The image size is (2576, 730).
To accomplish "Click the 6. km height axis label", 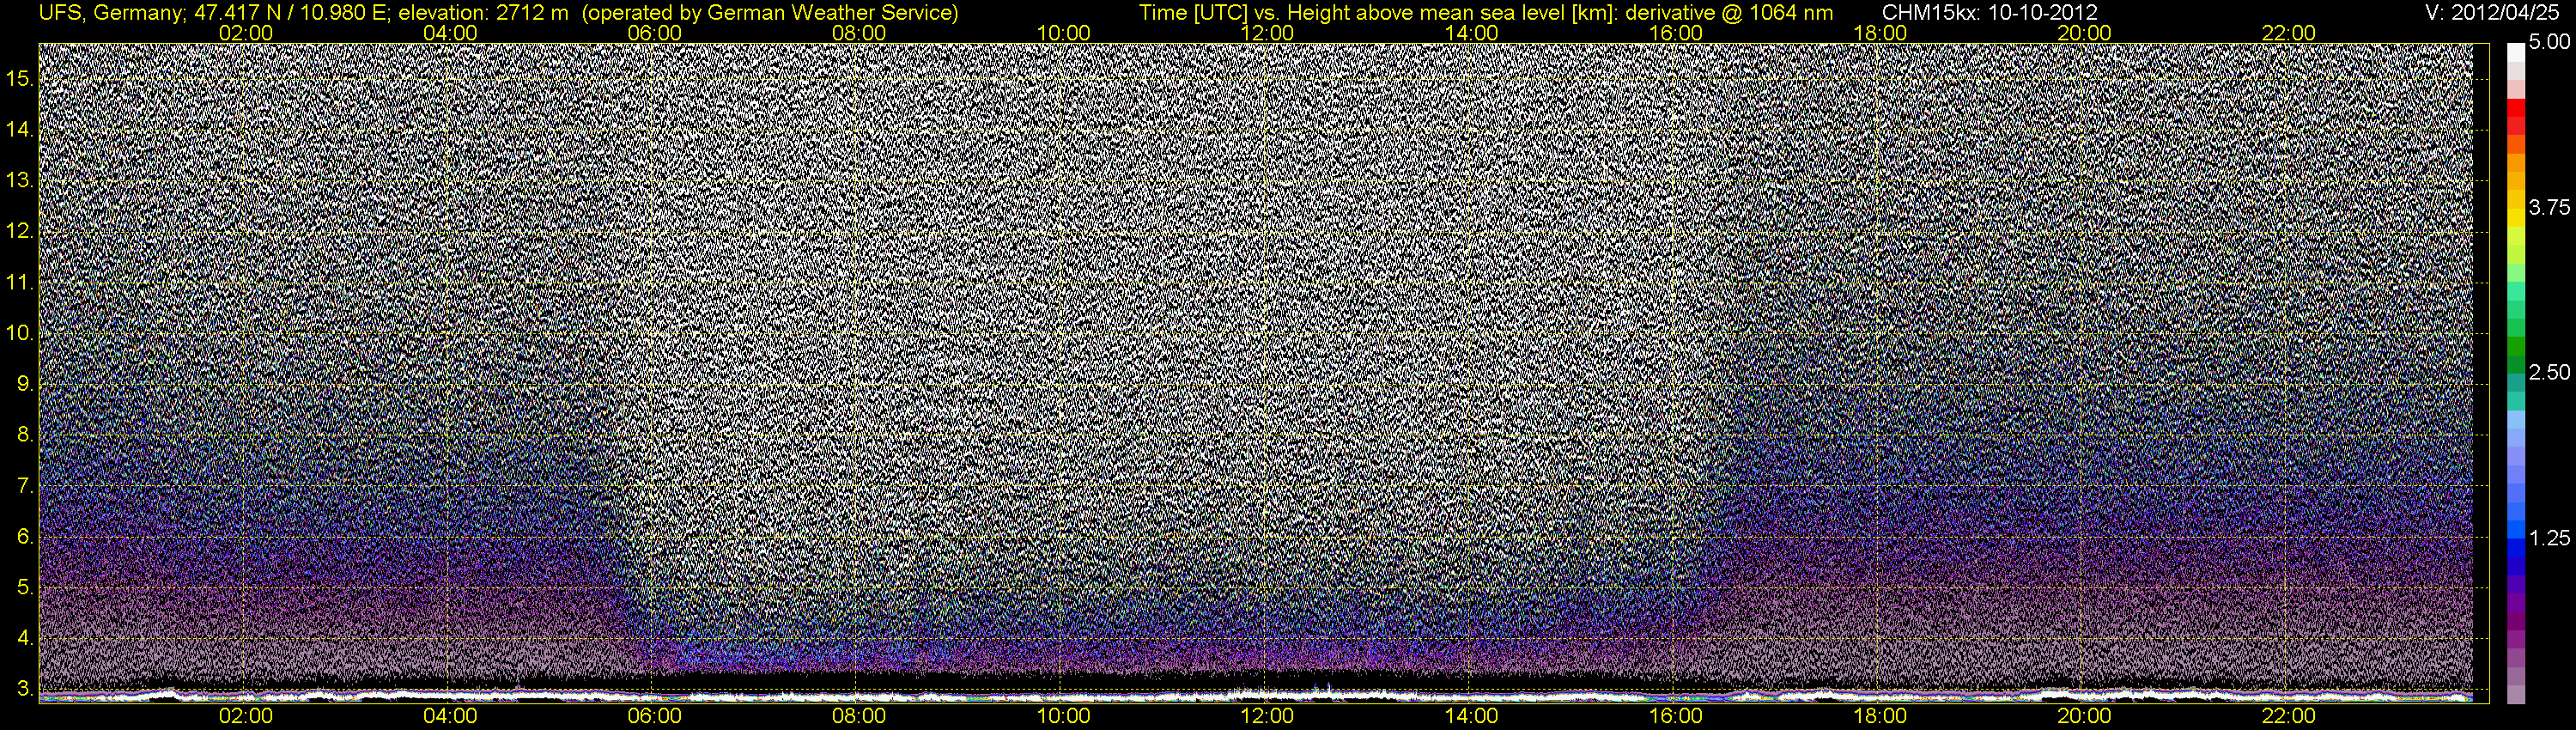I will coord(26,537).
